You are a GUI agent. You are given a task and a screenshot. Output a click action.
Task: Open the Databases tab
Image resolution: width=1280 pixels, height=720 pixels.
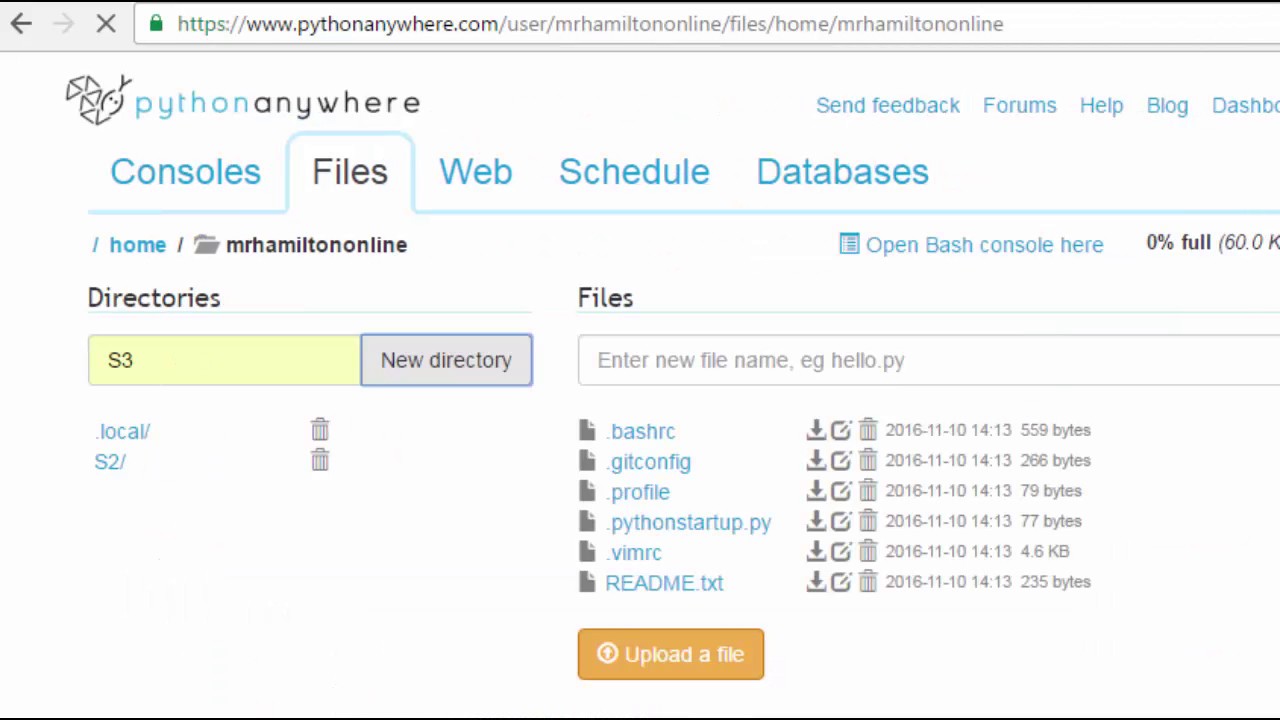pyautogui.click(x=842, y=172)
